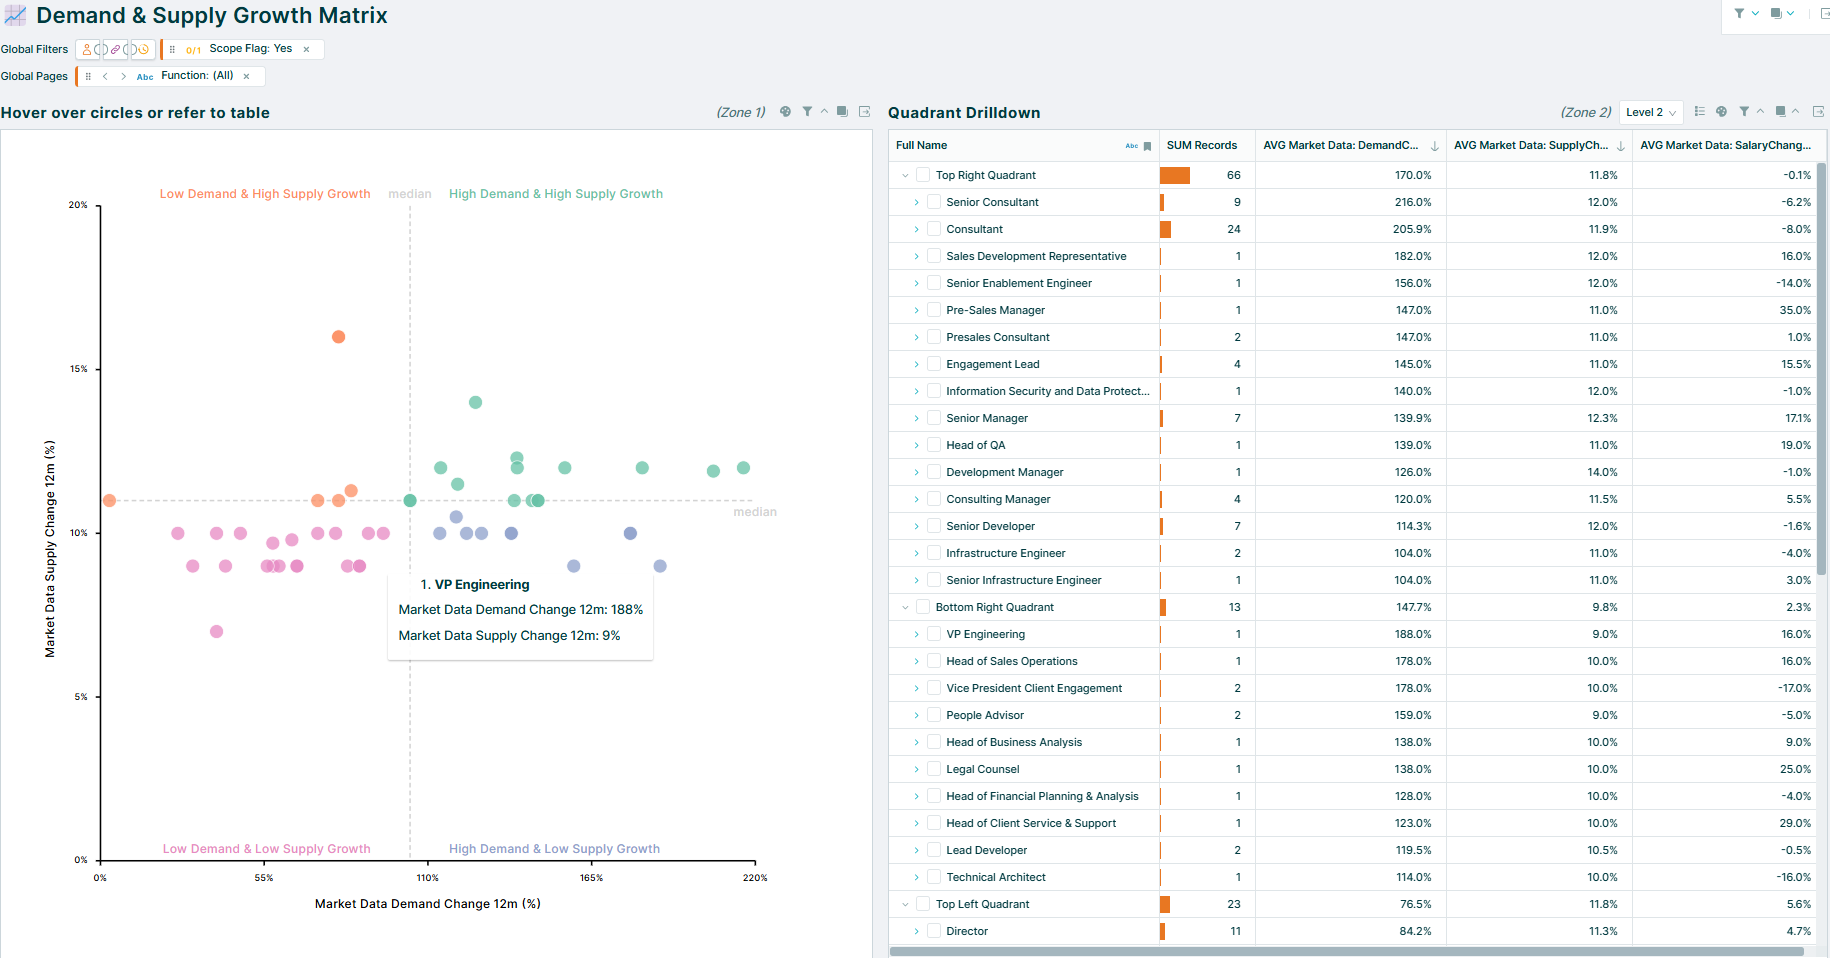Go to next Function page arrow
This screenshot has height=958, width=1830.
124,76
